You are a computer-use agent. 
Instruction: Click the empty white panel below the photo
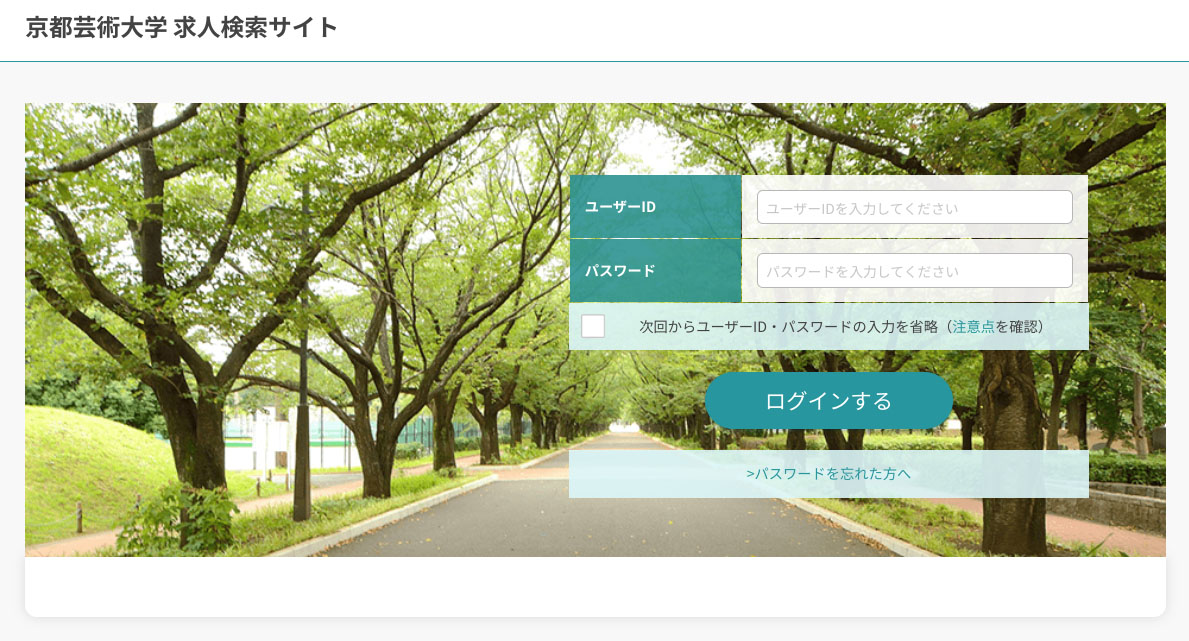click(595, 586)
